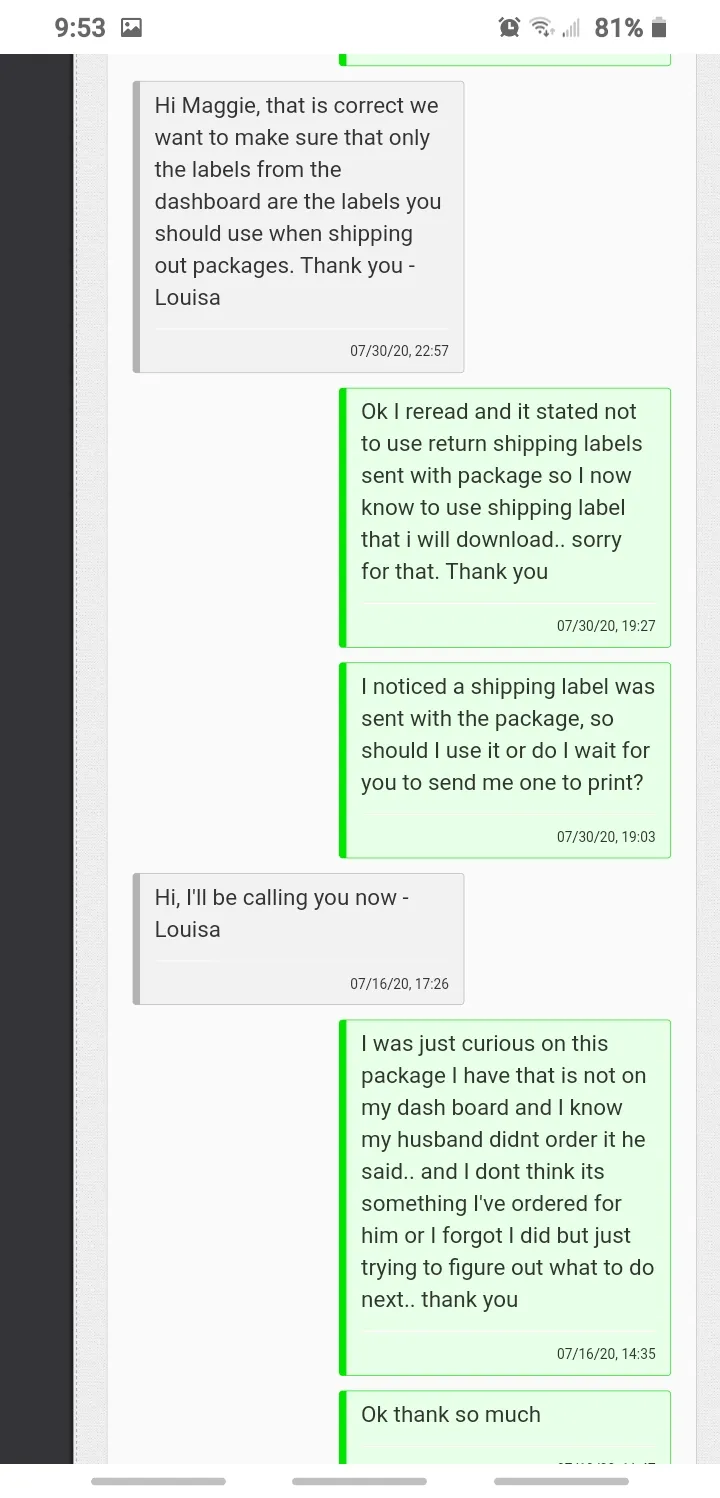Image resolution: width=720 pixels, height=1498 pixels.
Task: Tap the Wi-Fi status icon
Action: pos(542,28)
